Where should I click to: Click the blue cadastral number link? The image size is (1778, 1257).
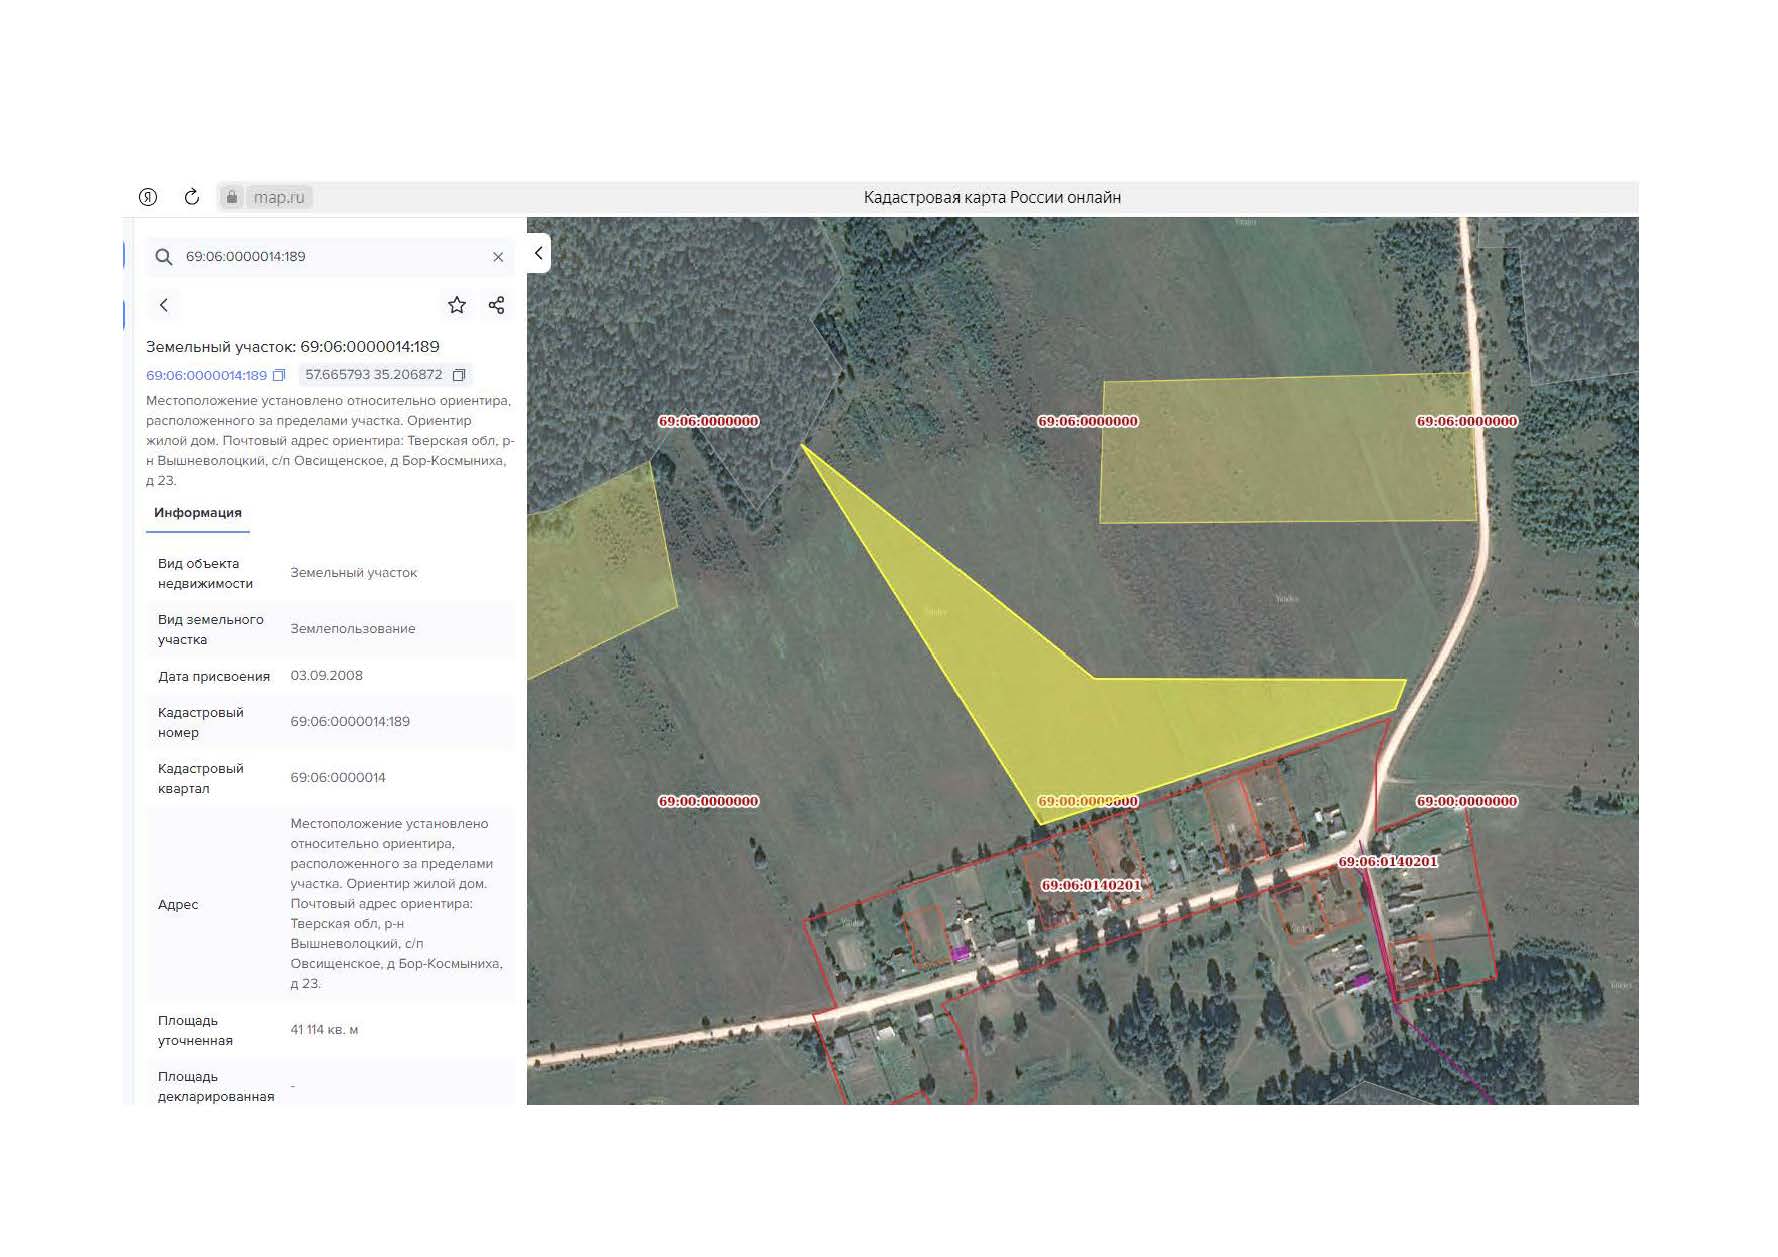pyautogui.click(x=206, y=376)
